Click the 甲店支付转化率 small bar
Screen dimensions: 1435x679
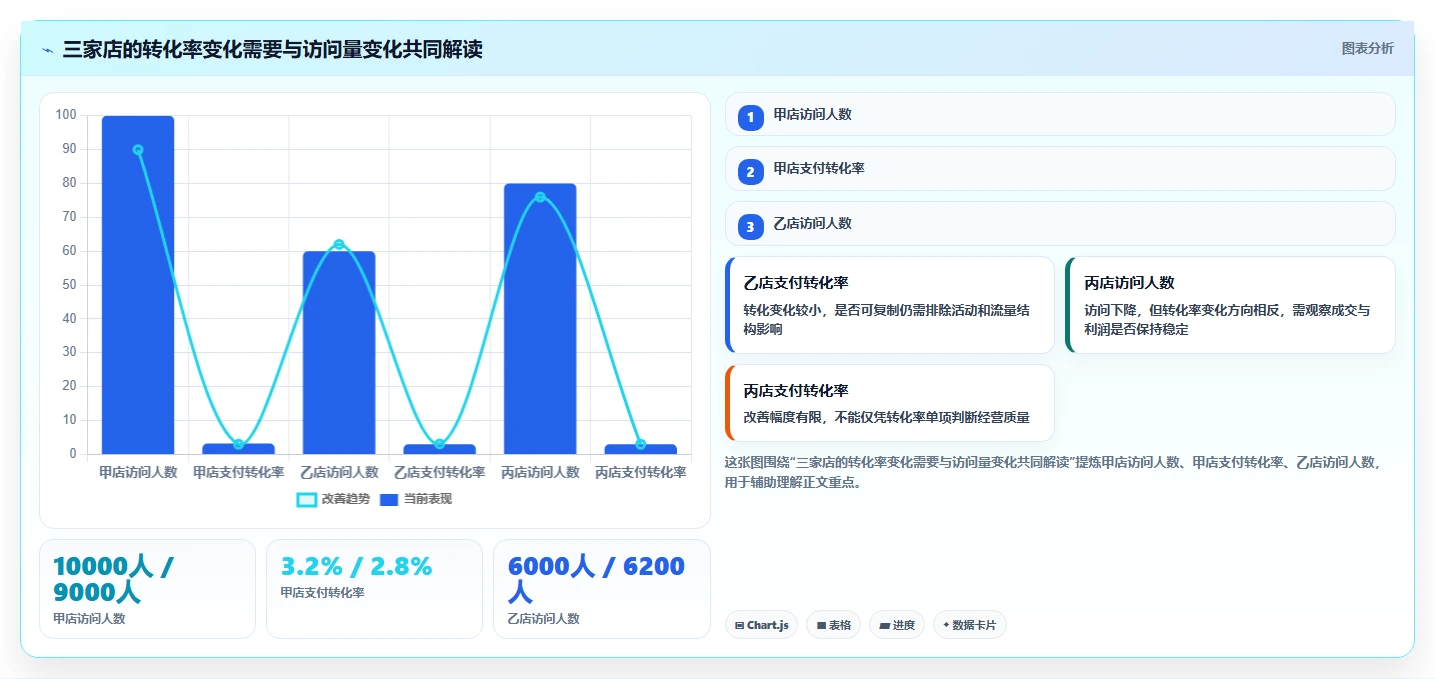pos(238,449)
